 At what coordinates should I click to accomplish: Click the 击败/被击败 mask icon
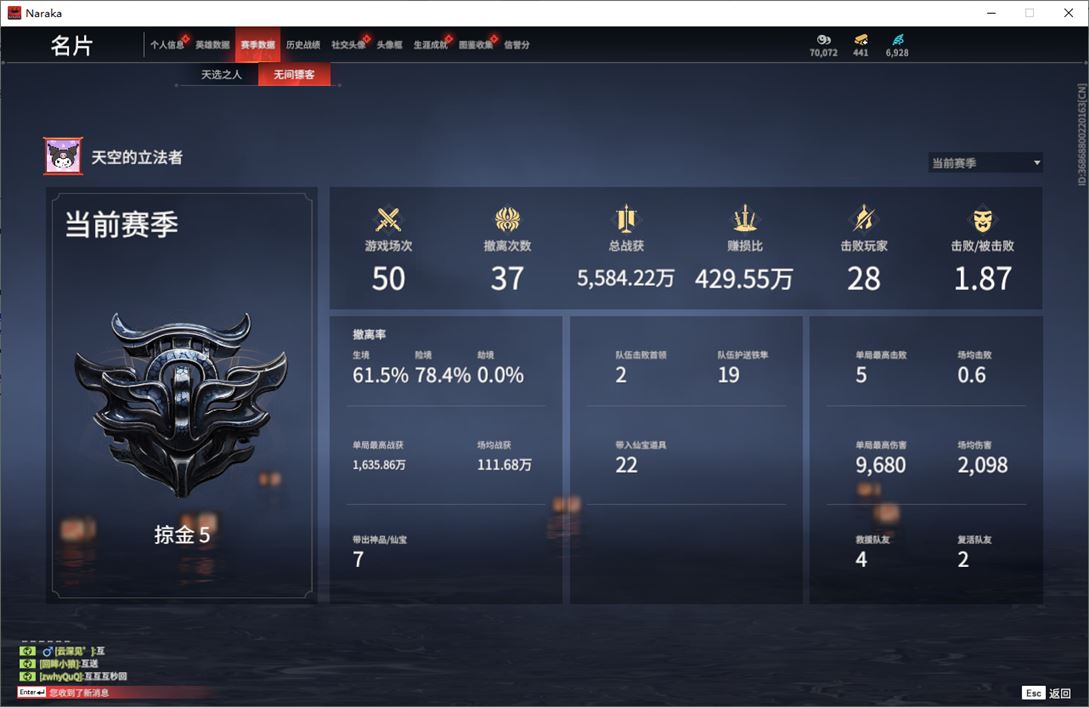tap(983, 220)
